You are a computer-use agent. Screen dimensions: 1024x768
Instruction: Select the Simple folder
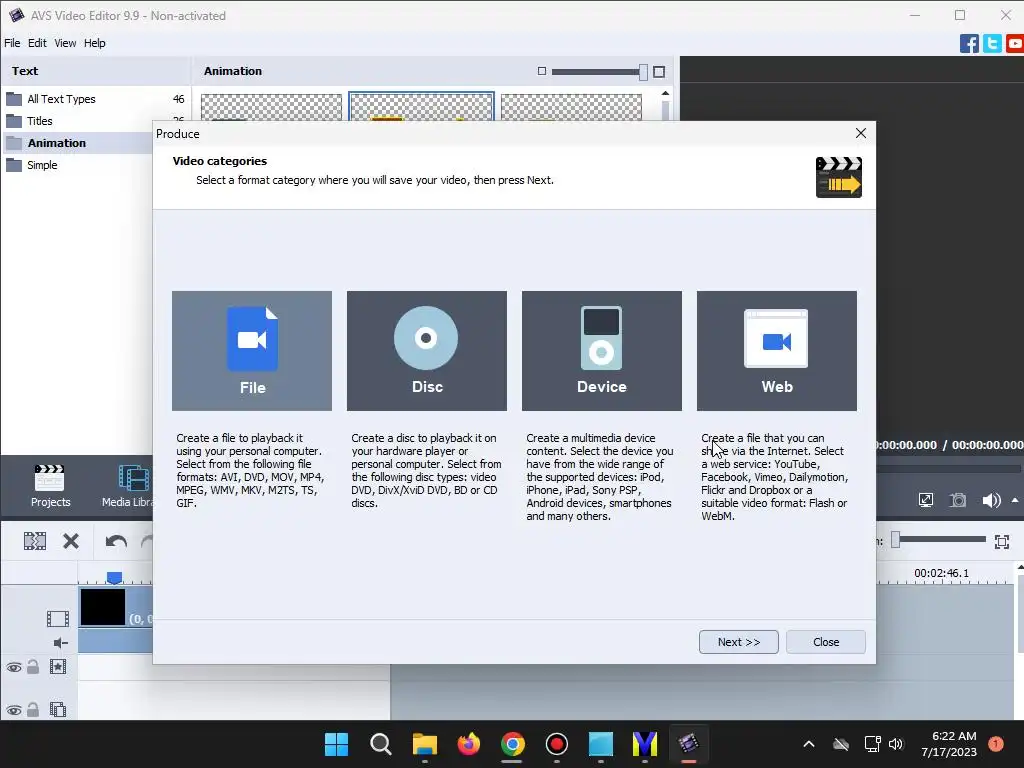(78, 165)
